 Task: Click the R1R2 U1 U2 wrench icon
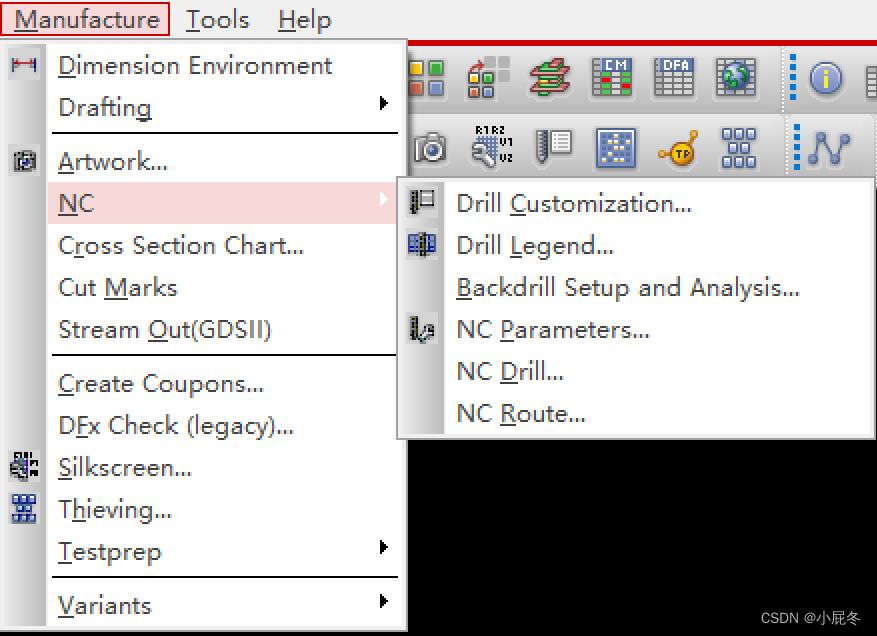(492, 146)
